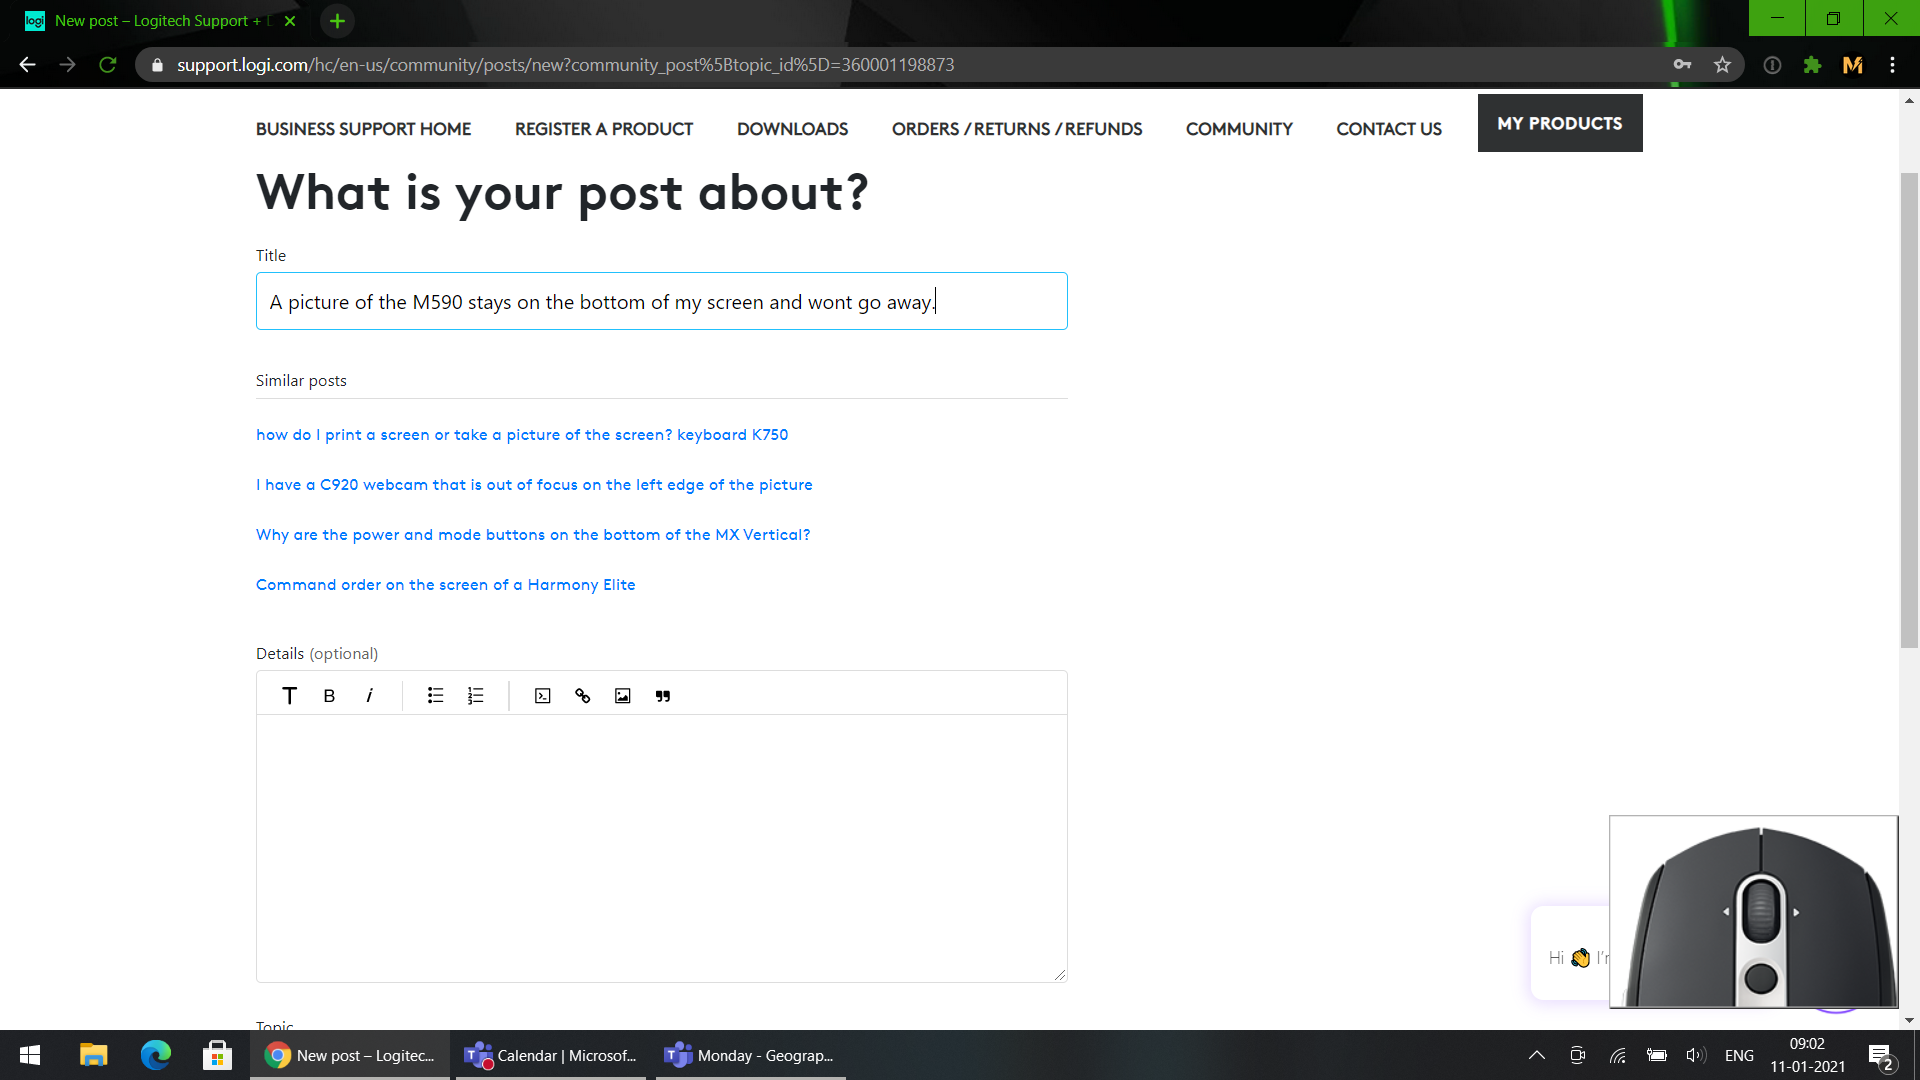Go forward in browser history
Screen dimensions: 1920x1080
[67, 65]
